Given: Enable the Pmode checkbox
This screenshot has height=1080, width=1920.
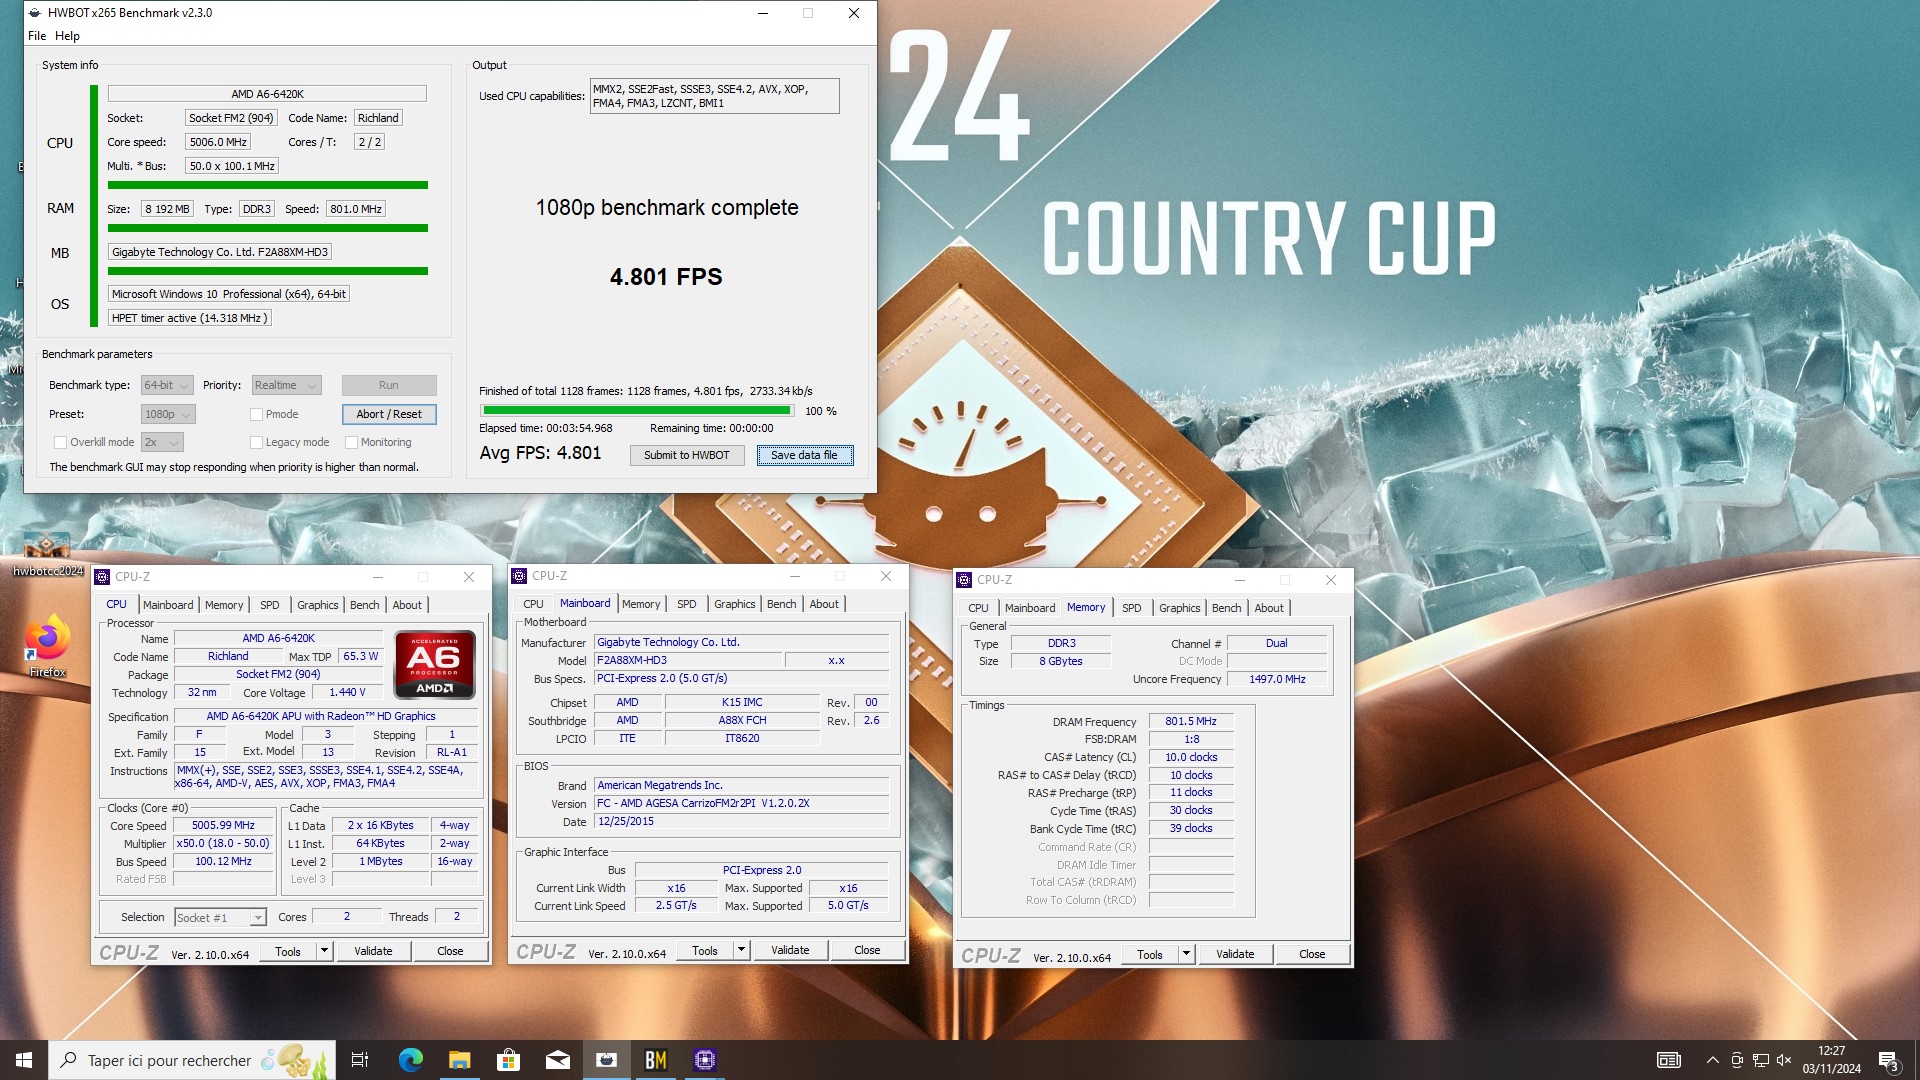Looking at the screenshot, I should point(256,414).
